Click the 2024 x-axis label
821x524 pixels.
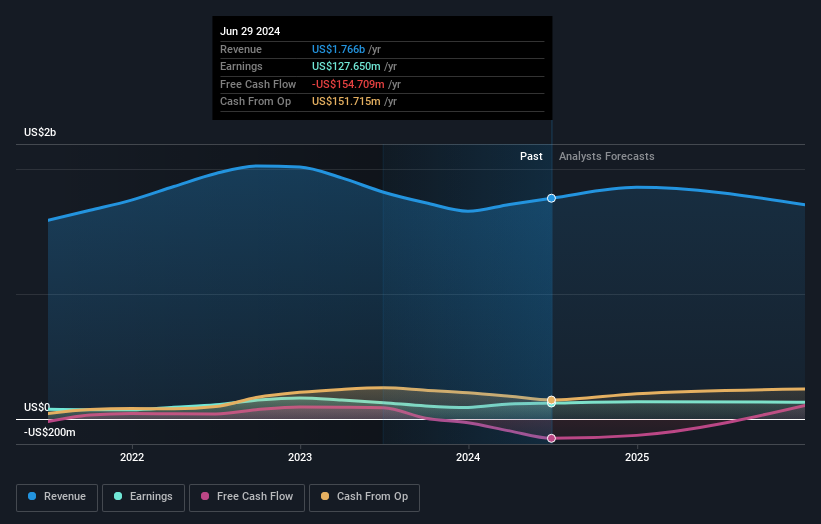[468, 458]
